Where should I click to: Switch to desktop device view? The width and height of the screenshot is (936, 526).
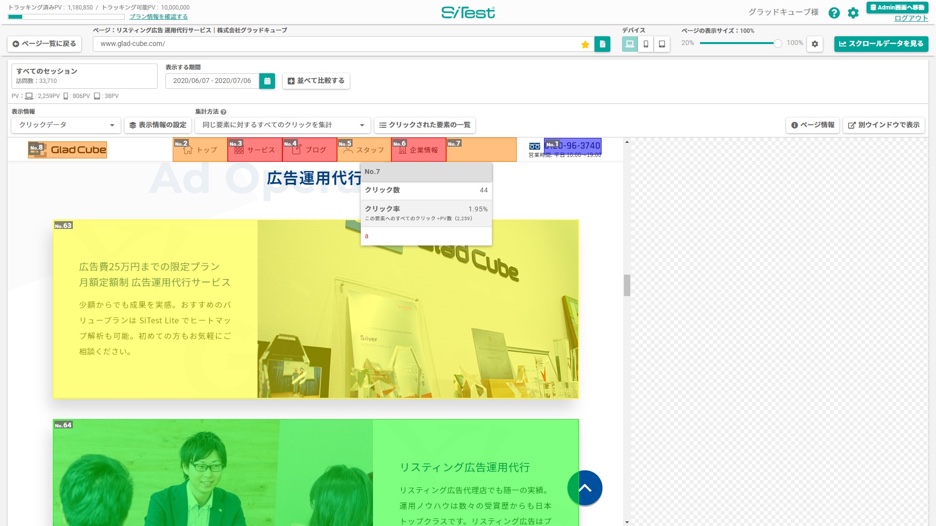click(630, 44)
